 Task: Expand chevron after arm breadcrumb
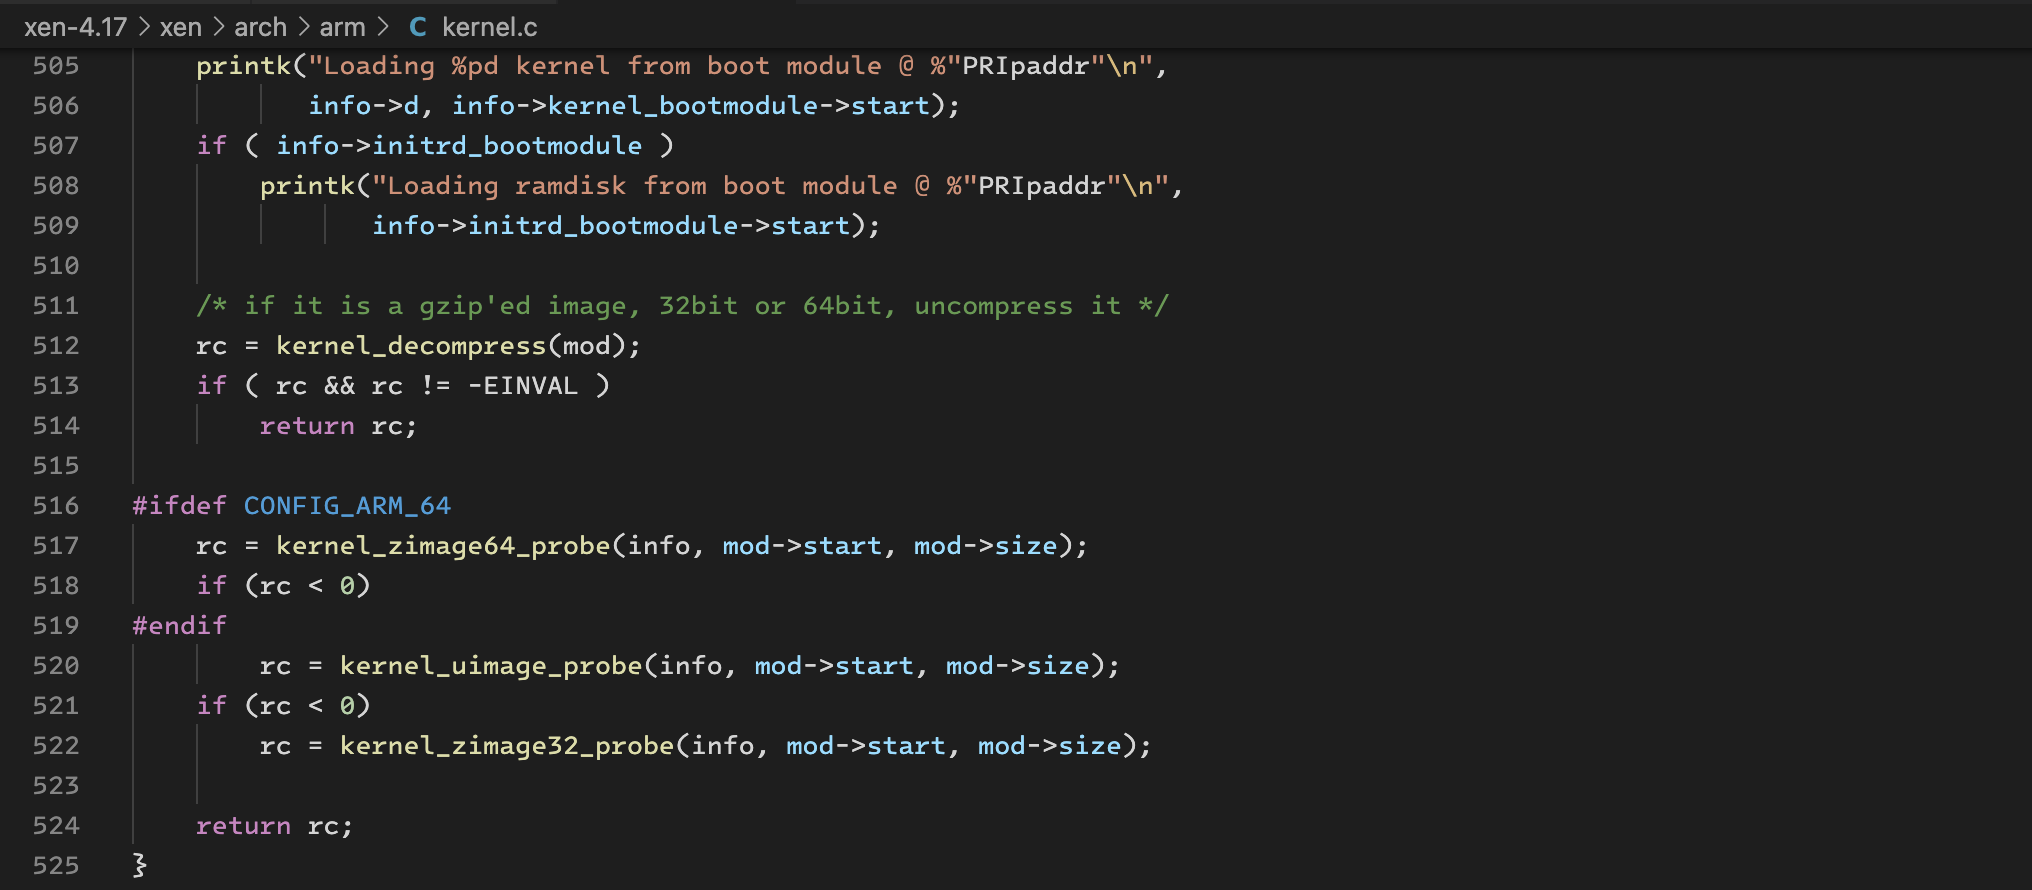(383, 27)
